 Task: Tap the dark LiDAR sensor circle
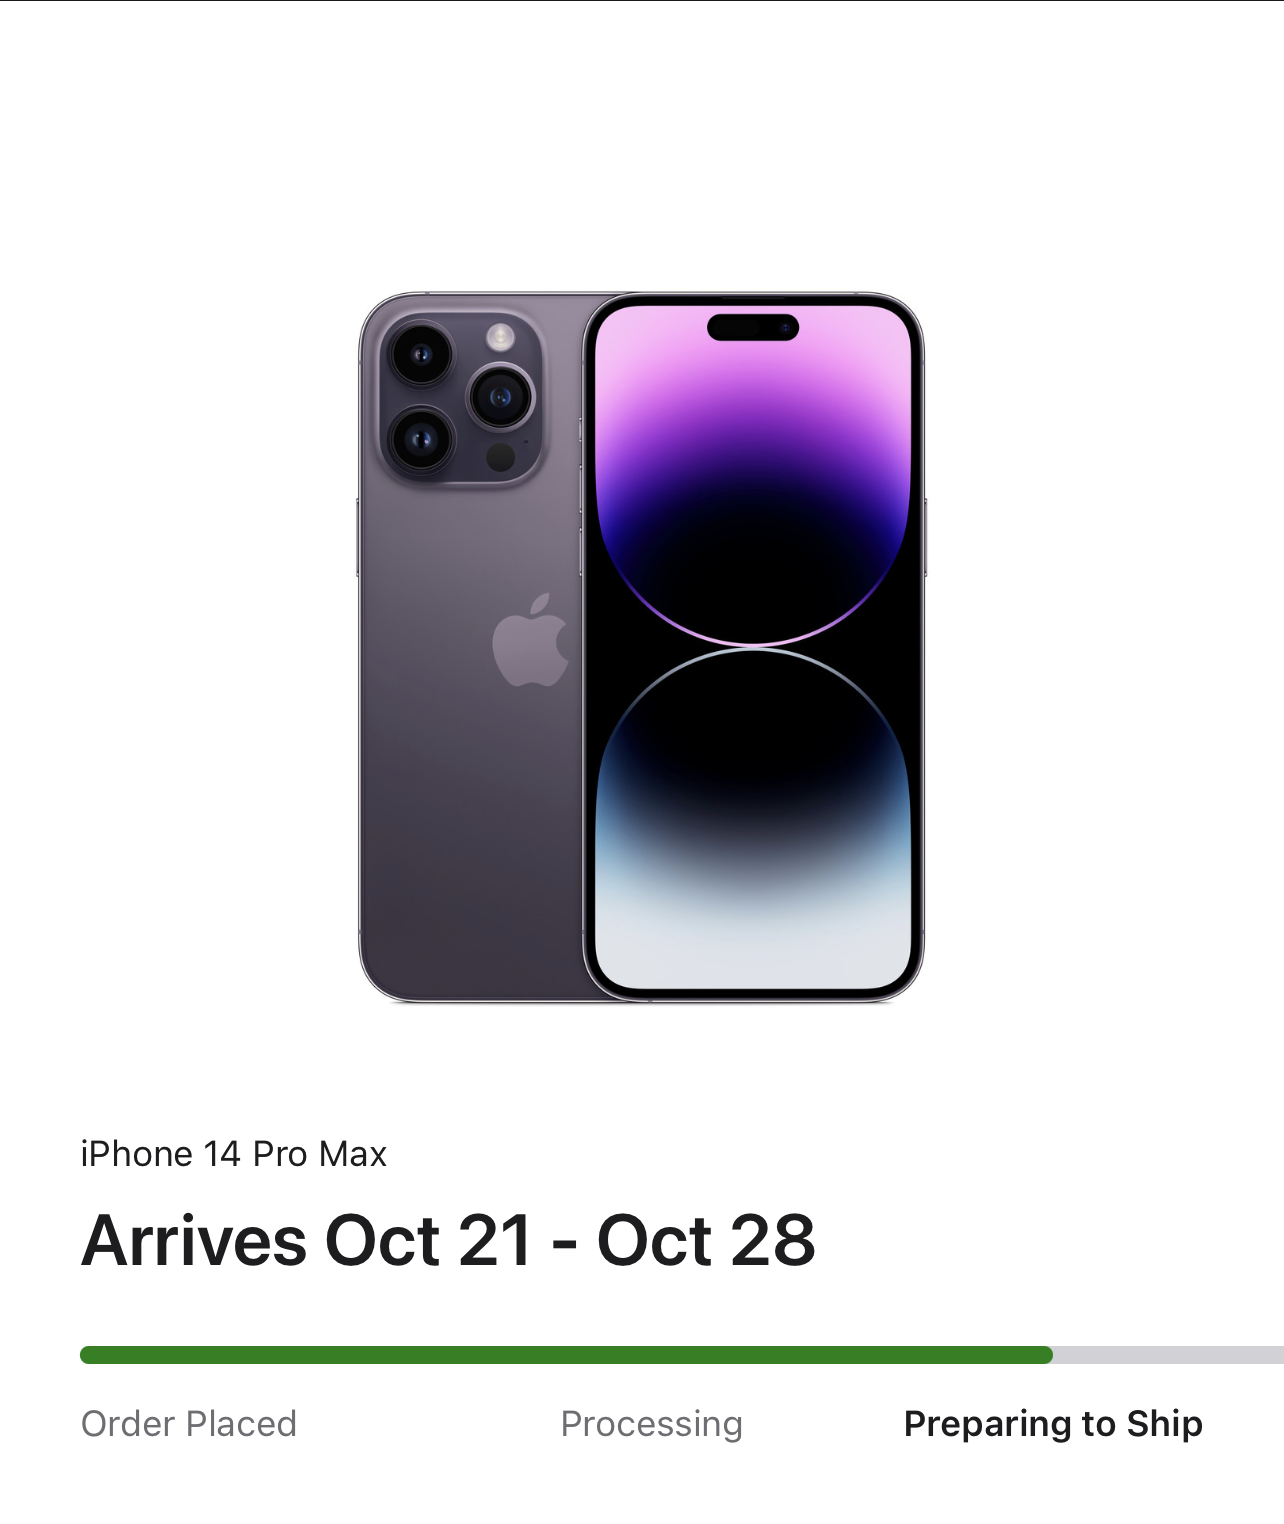pos(501,458)
